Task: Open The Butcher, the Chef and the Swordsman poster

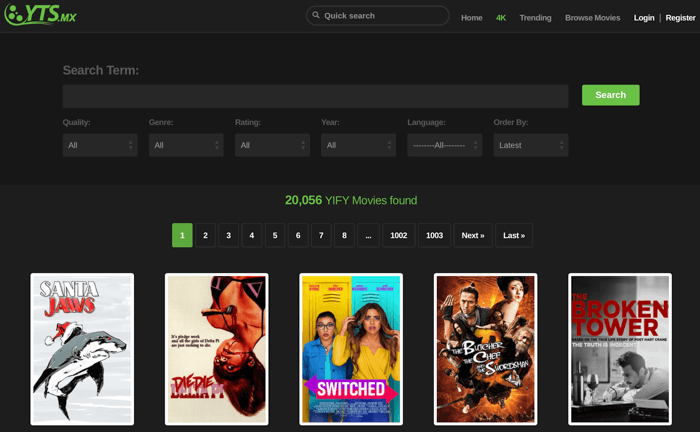Action: coord(485,349)
